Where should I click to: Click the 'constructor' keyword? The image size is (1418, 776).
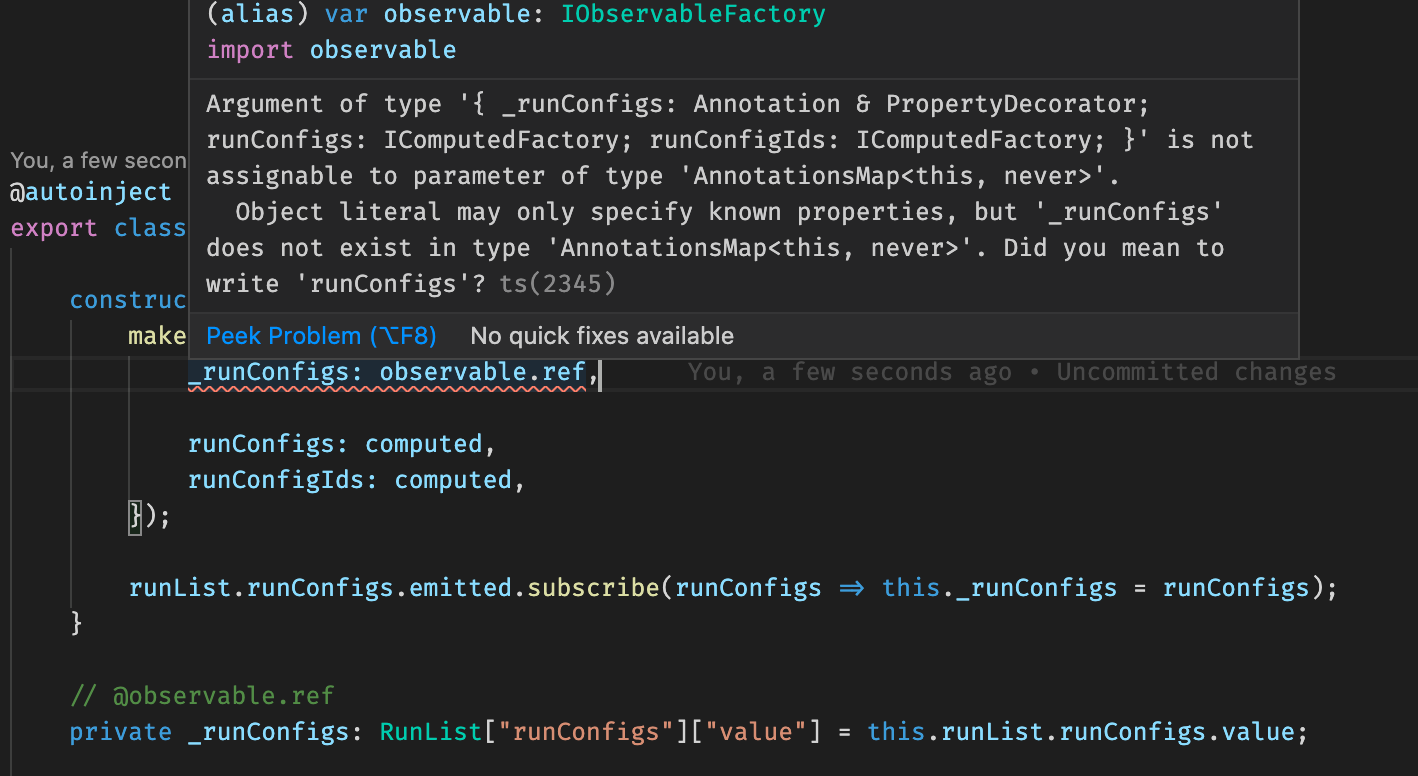click(130, 299)
